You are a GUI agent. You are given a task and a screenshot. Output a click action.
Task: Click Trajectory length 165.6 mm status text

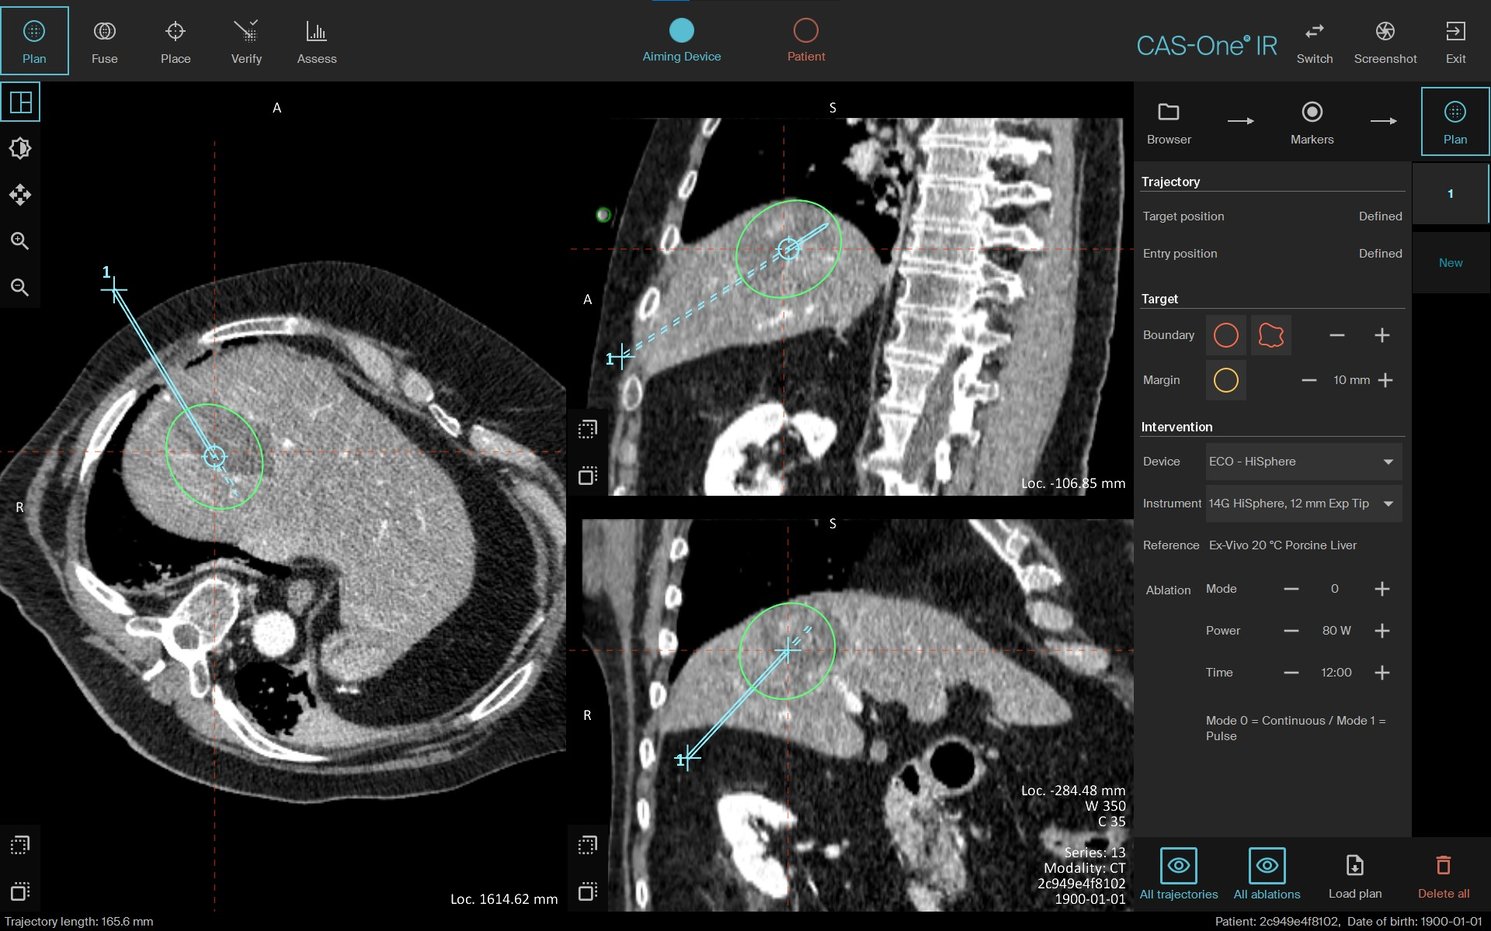tap(79, 921)
